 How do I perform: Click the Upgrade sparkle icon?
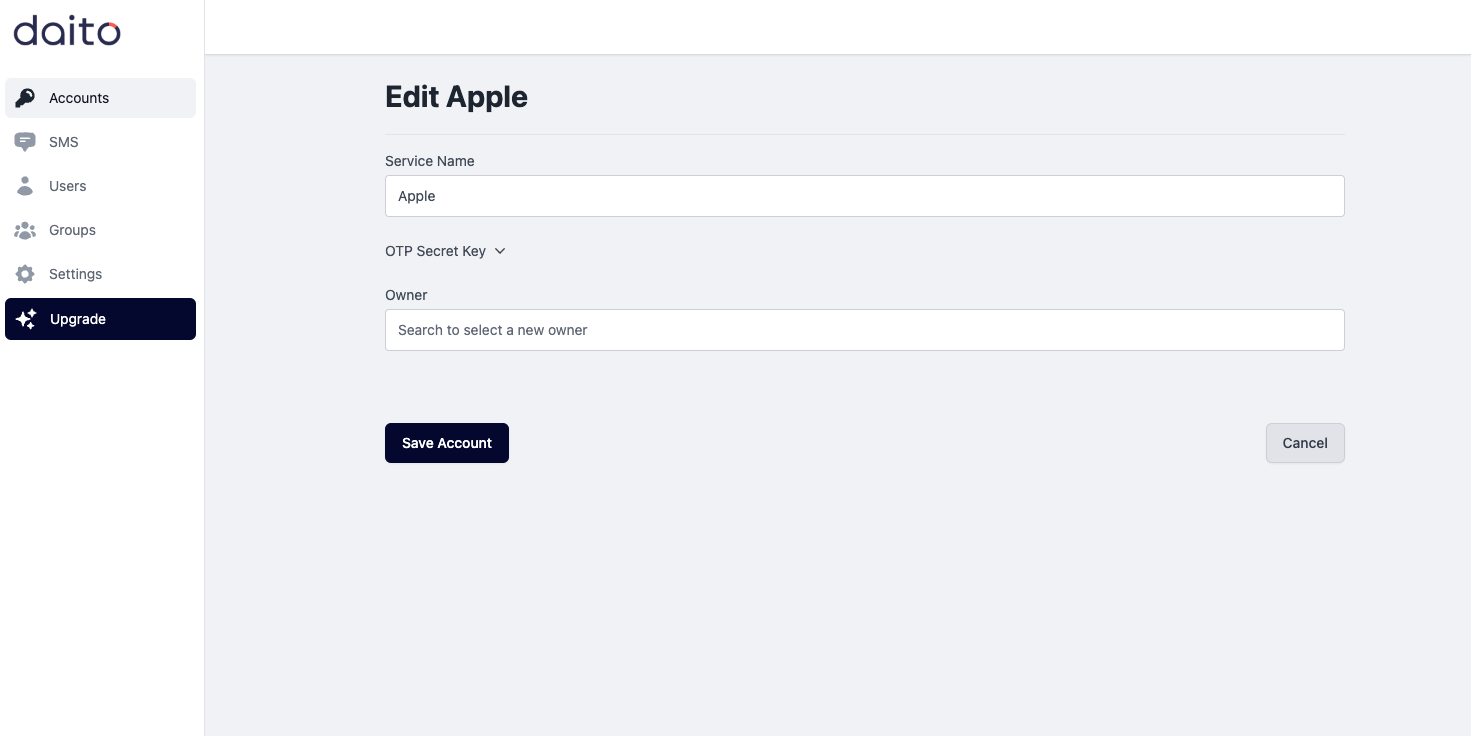point(27,319)
